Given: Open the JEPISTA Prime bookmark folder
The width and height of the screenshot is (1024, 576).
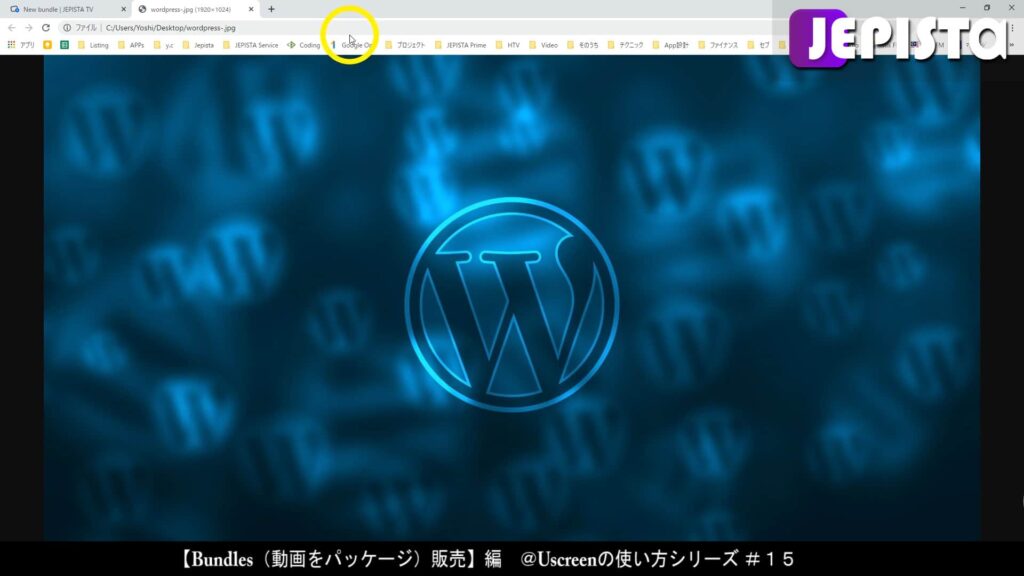Looking at the screenshot, I should pyautogui.click(x=460, y=45).
